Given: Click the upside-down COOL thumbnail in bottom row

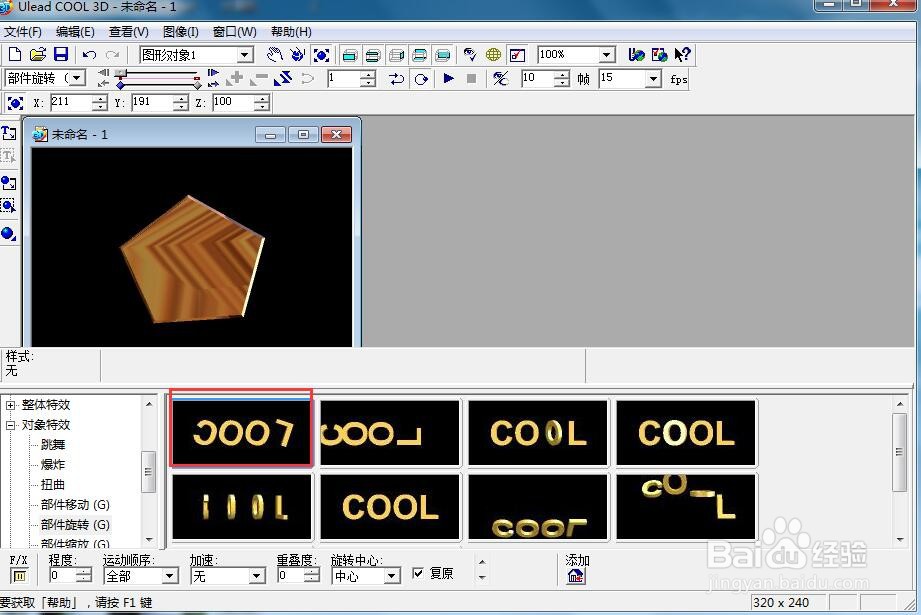Looking at the screenshot, I should 538,506.
